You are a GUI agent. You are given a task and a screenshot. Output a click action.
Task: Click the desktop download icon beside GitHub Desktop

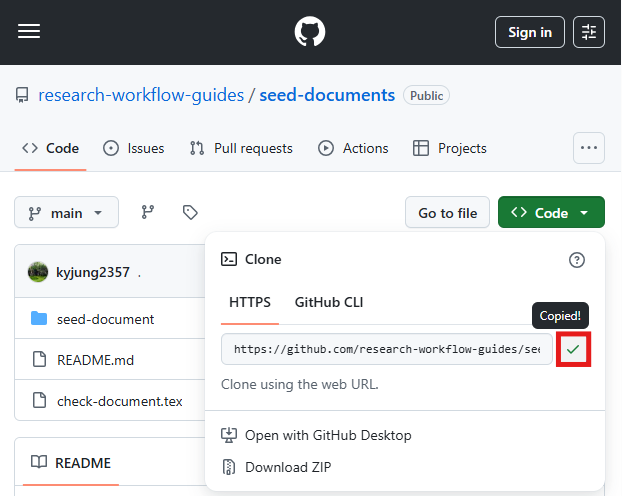pos(229,435)
